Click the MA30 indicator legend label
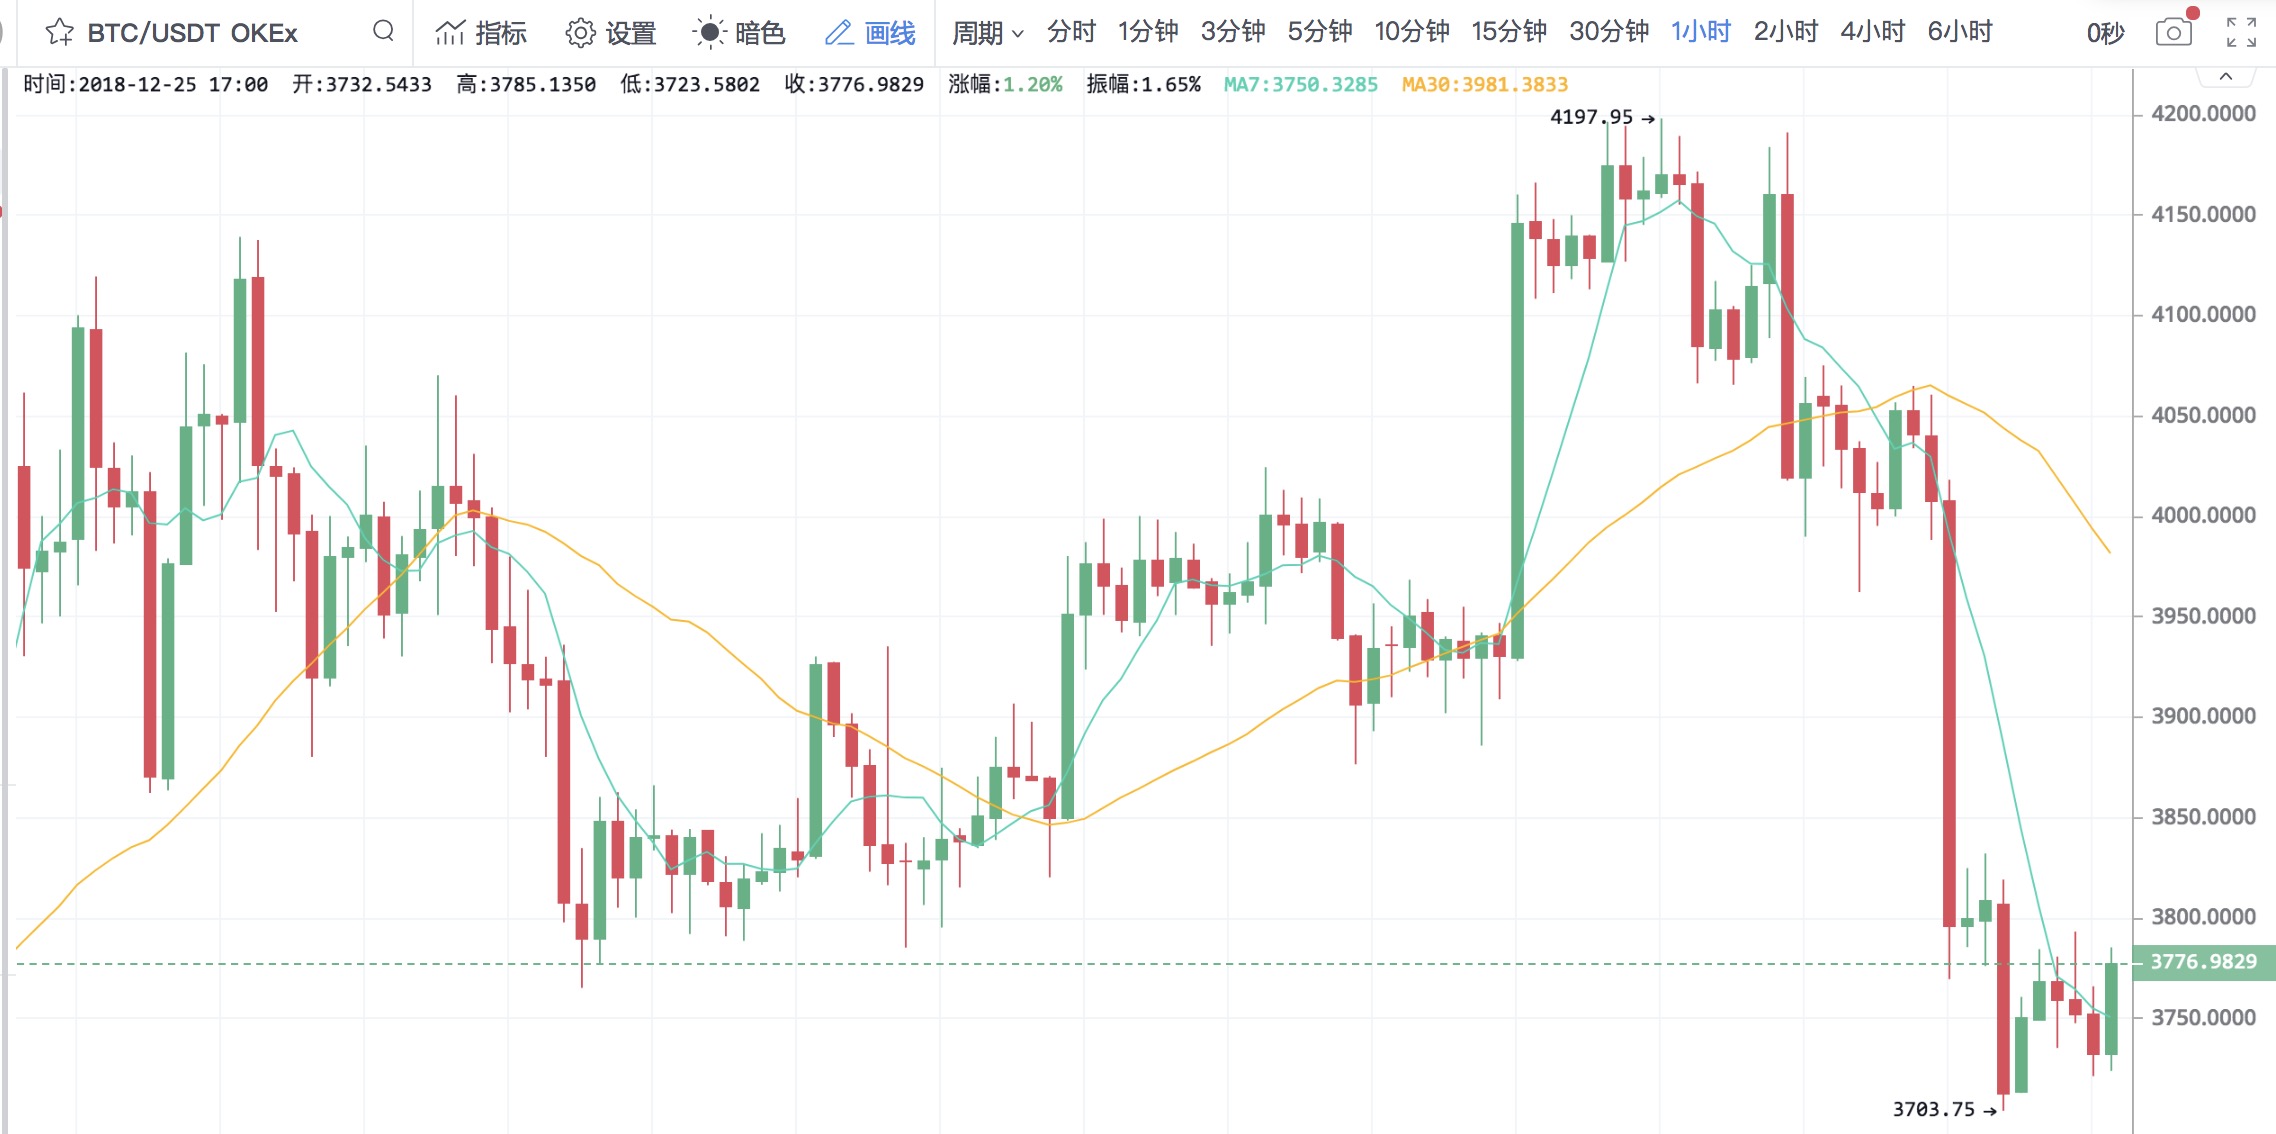The image size is (2276, 1134). [x=1484, y=85]
